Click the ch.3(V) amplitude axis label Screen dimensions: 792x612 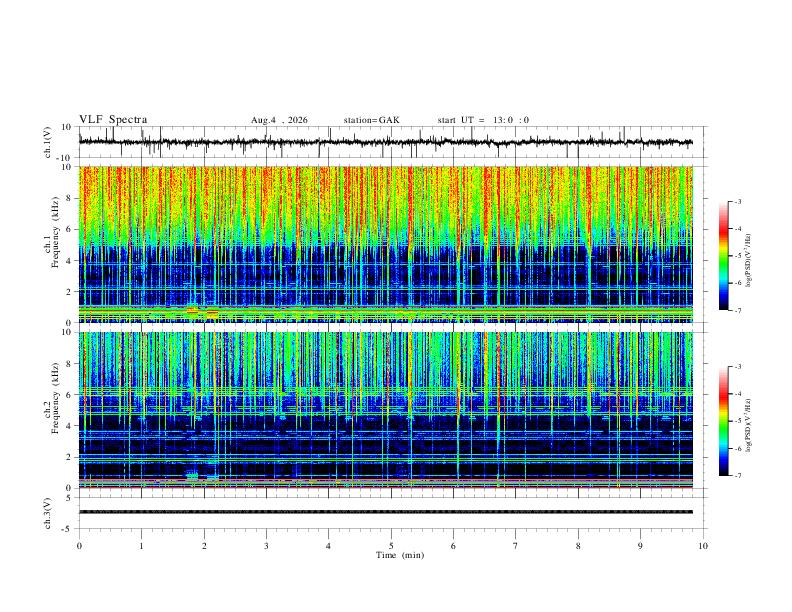click(x=47, y=514)
